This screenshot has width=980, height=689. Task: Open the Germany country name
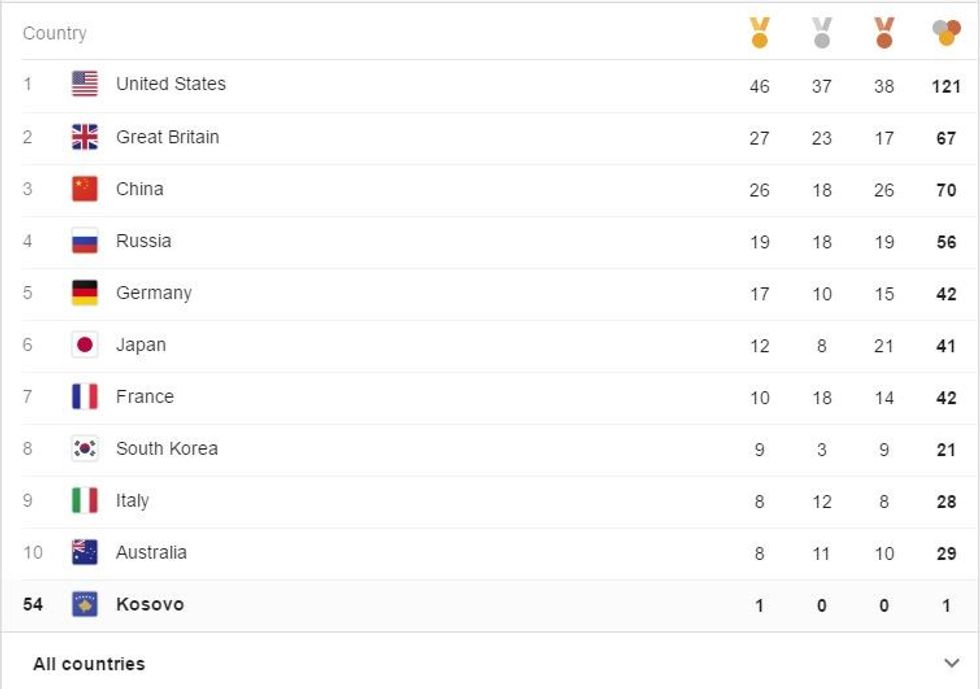(153, 293)
